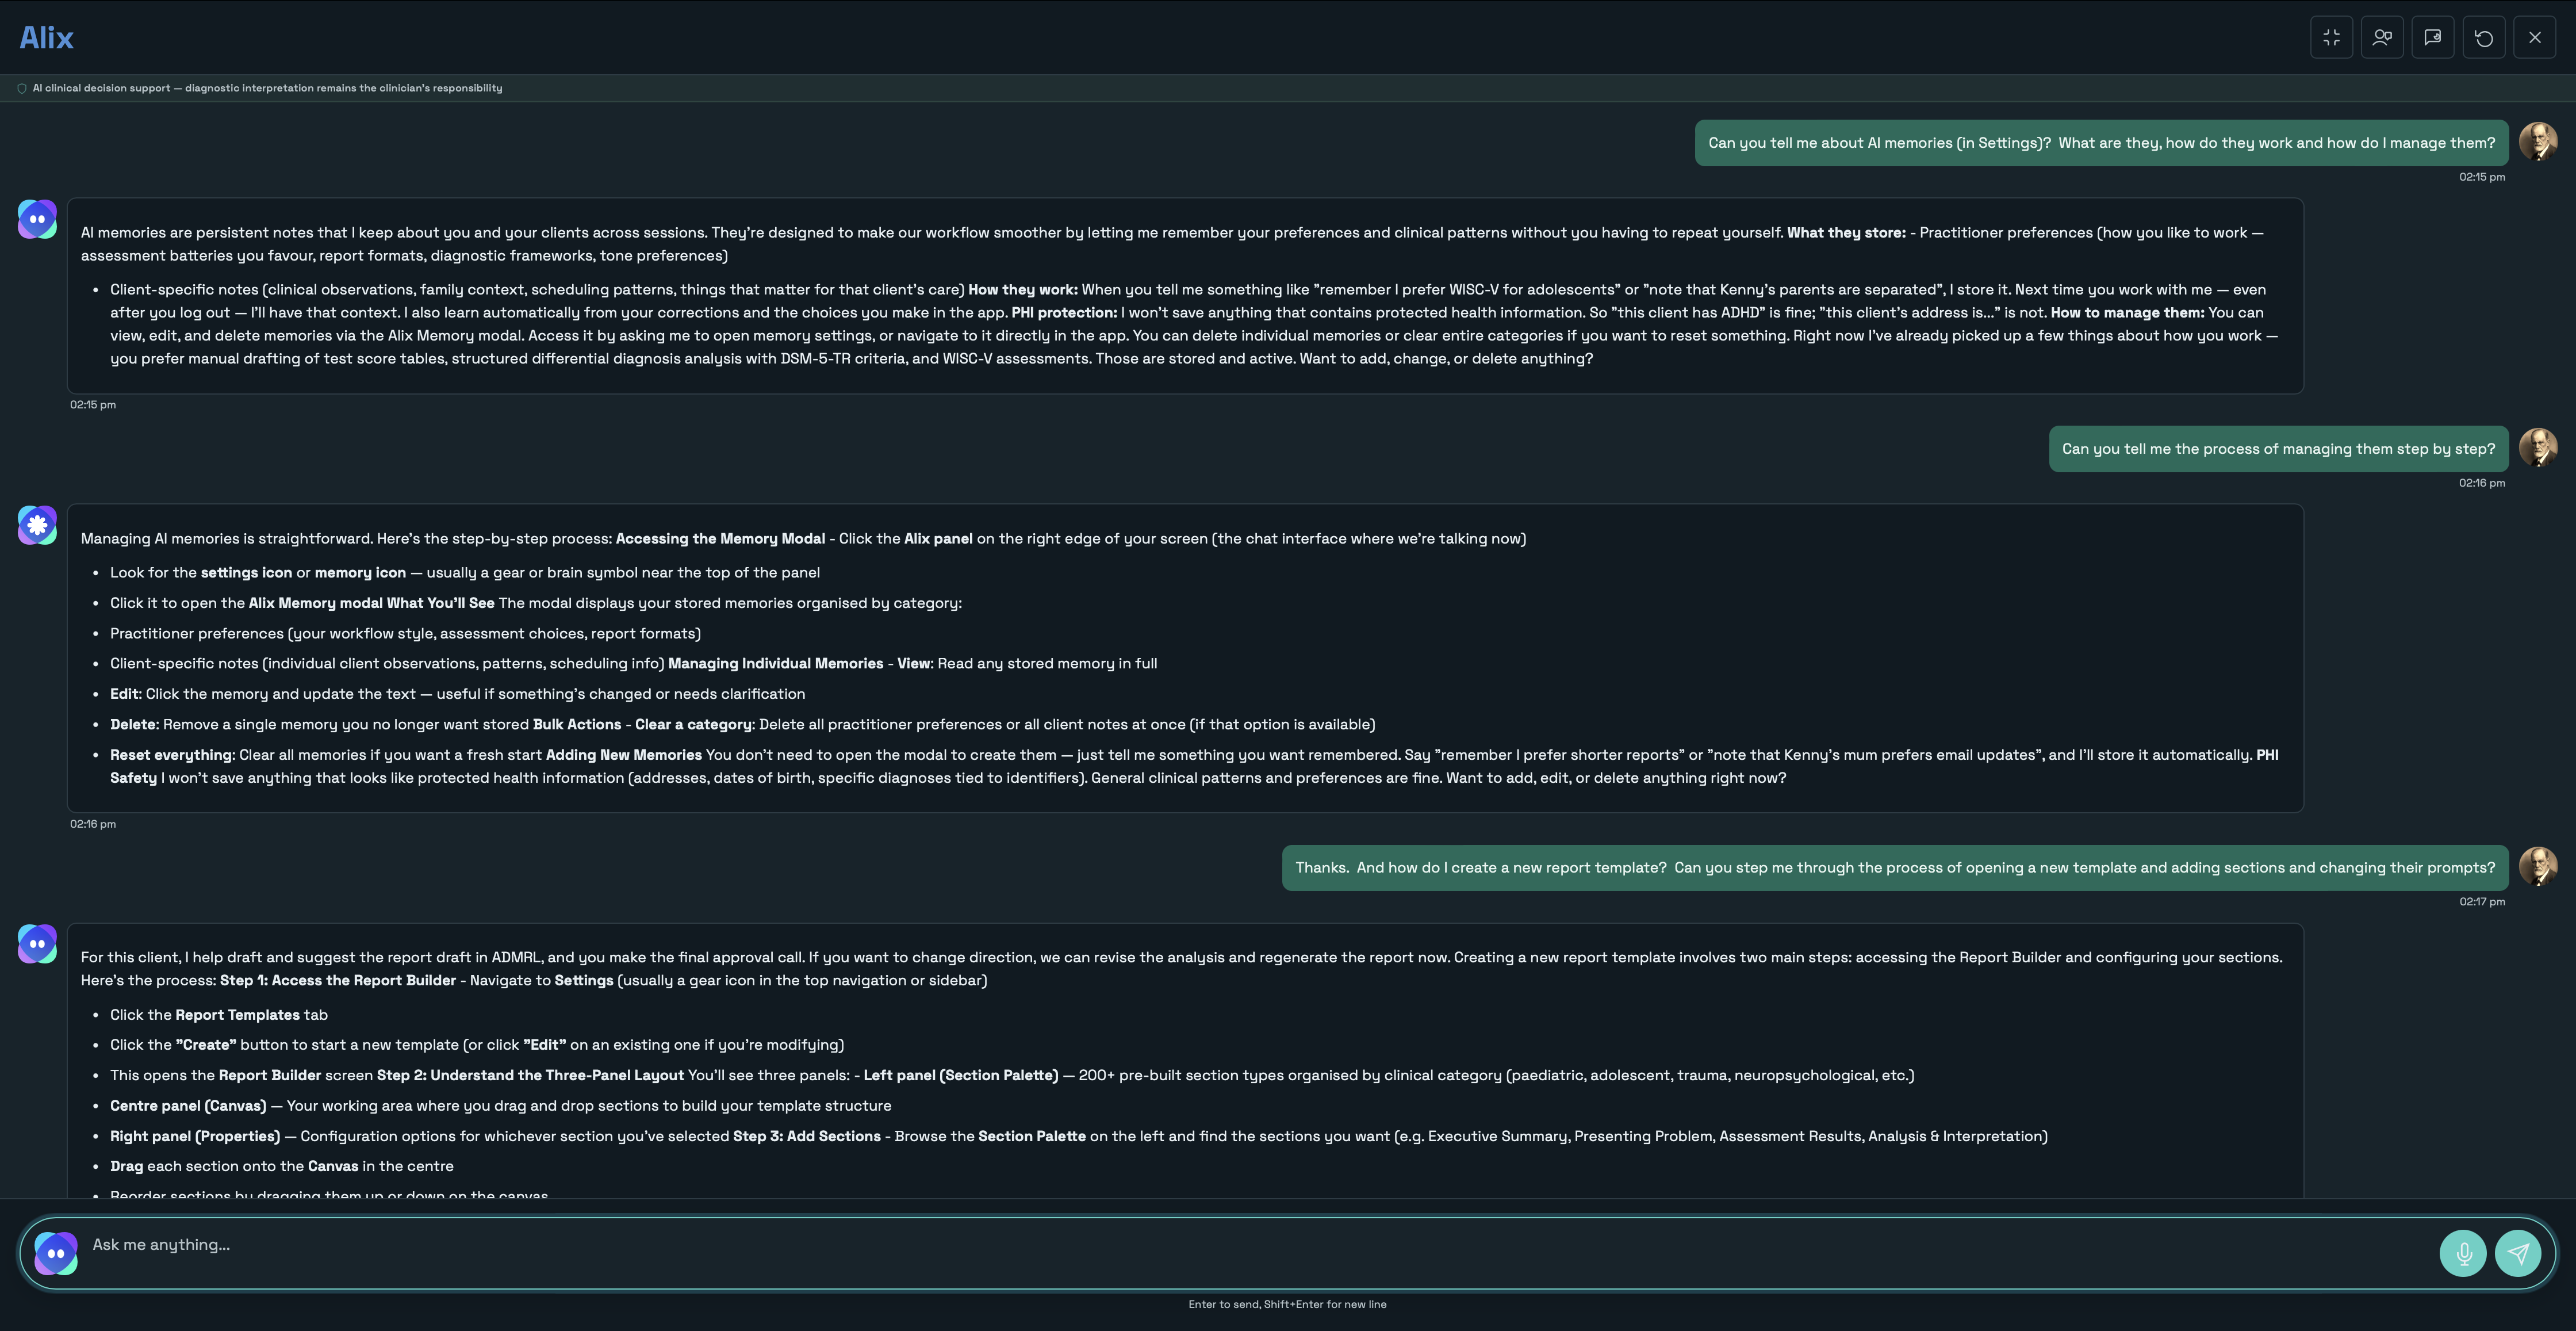This screenshot has width=2576, height=1331.
Task: Collapse the Alix panel from fullscreen
Action: point(2331,38)
